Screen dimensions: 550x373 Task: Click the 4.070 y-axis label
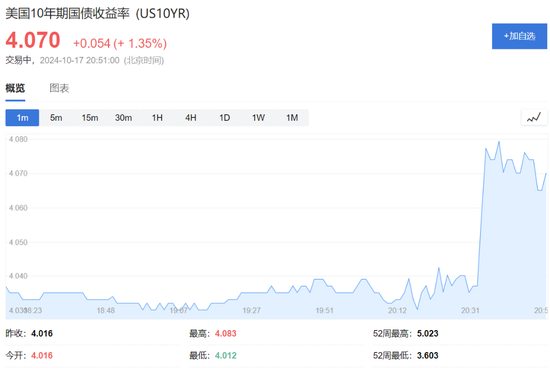(x=18, y=173)
